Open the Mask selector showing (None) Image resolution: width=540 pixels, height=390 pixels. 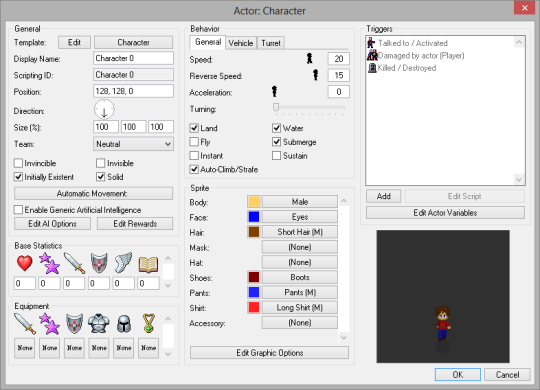pyautogui.click(x=300, y=247)
